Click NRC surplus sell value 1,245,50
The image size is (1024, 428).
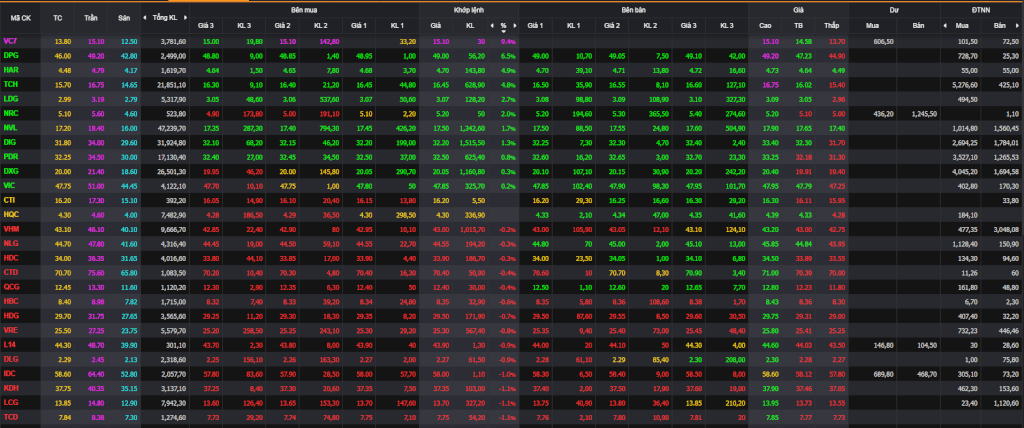click(x=924, y=113)
